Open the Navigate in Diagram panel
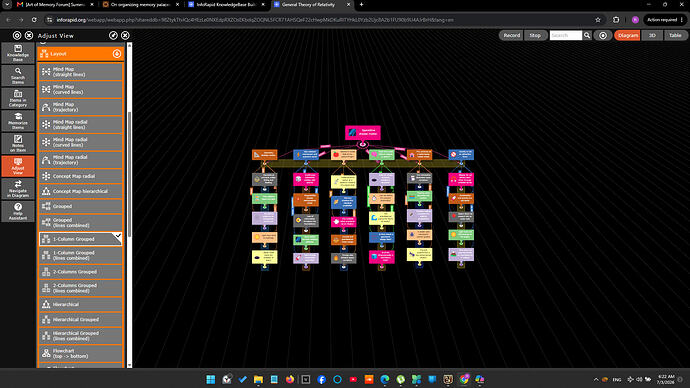This screenshot has height=388, width=690. tap(18, 189)
